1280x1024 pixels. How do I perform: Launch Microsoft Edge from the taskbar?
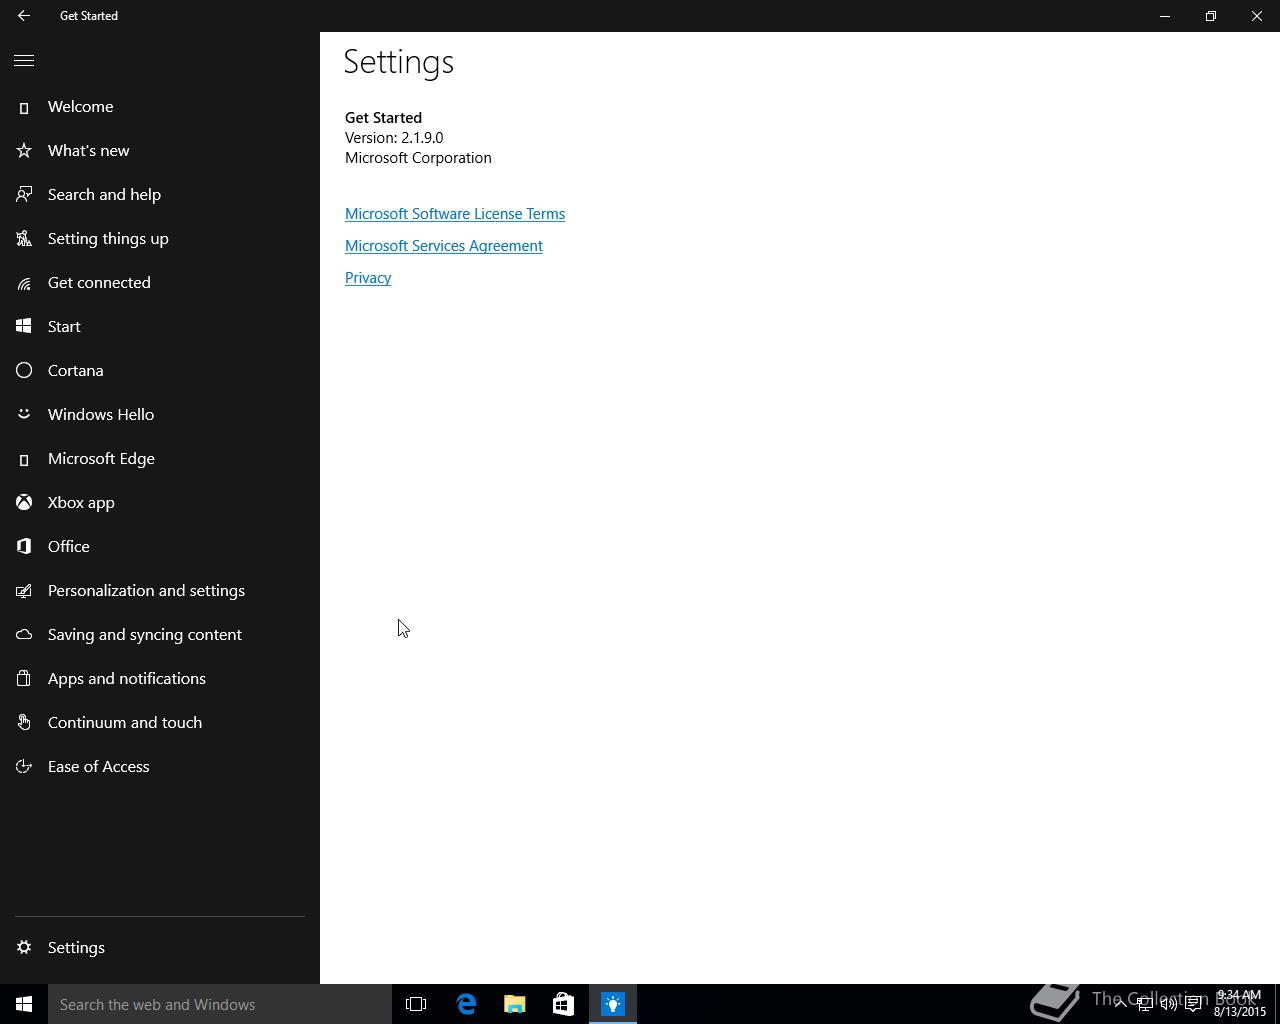point(466,1004)
